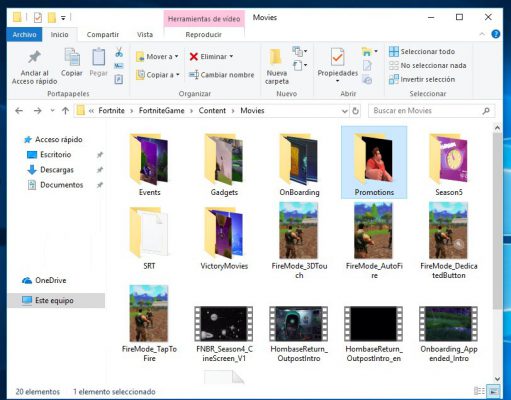Click the Fortnite breadcrumb in address bar
This screenshot has width=511, height=400.
111,111
